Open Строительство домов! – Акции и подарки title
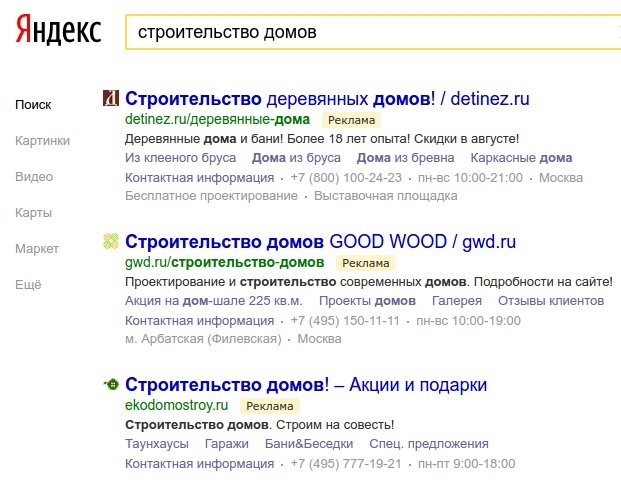 click(306, 385)
